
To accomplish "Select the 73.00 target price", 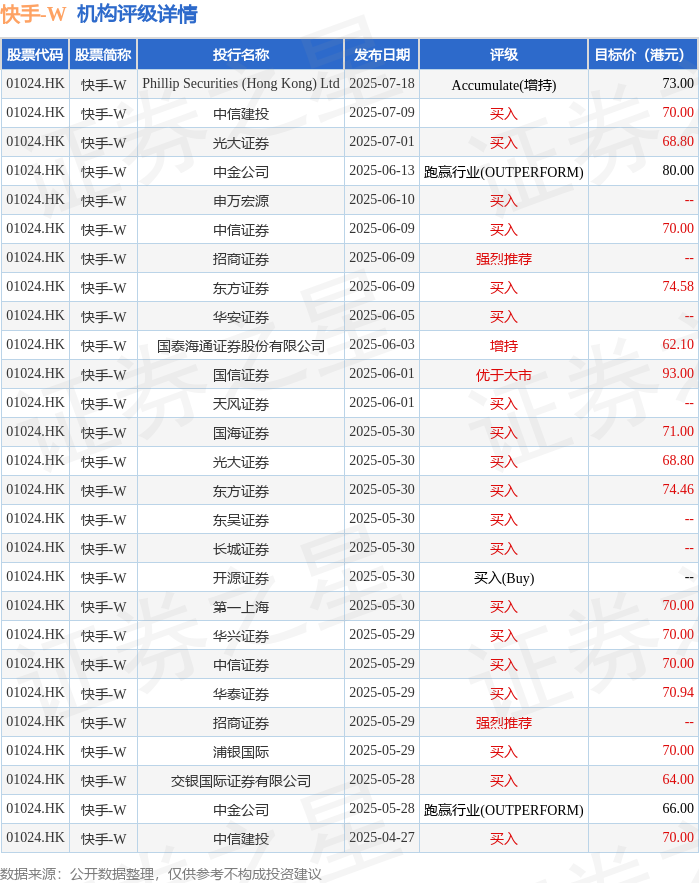I will pos(678,83).
